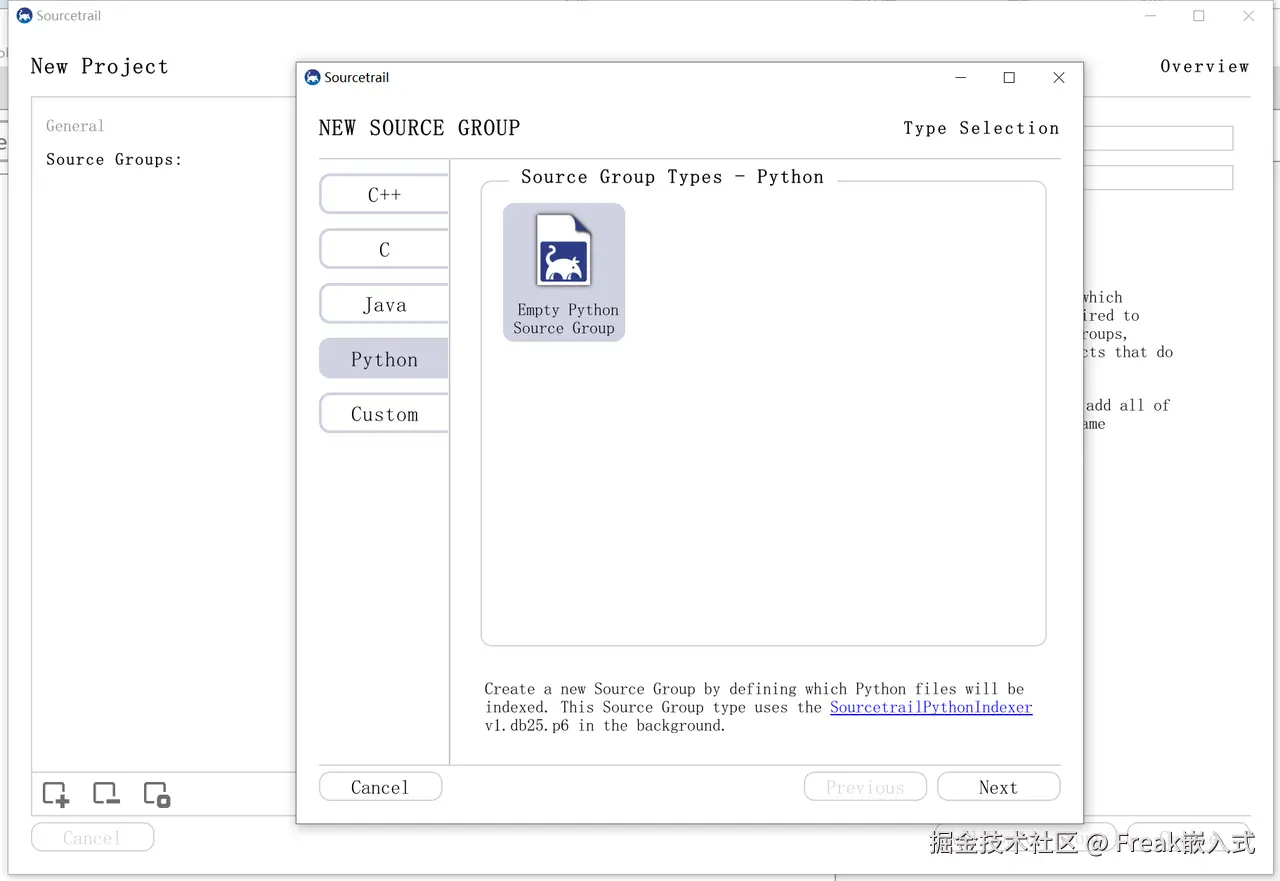The width and height of the screenshot is (1280, 881).
Task: Click the Source Group Types - Python label
Action: point(672,177)
